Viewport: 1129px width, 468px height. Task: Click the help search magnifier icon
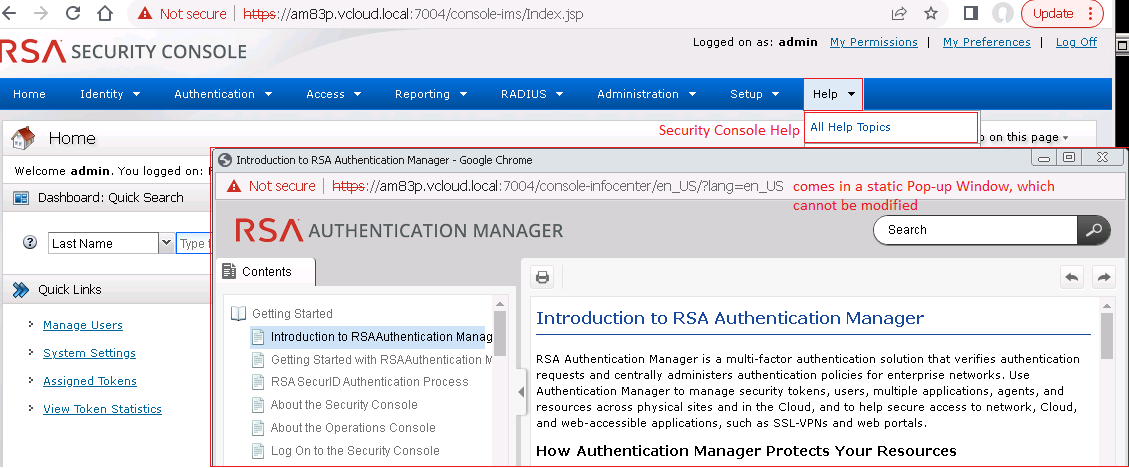1093,230
